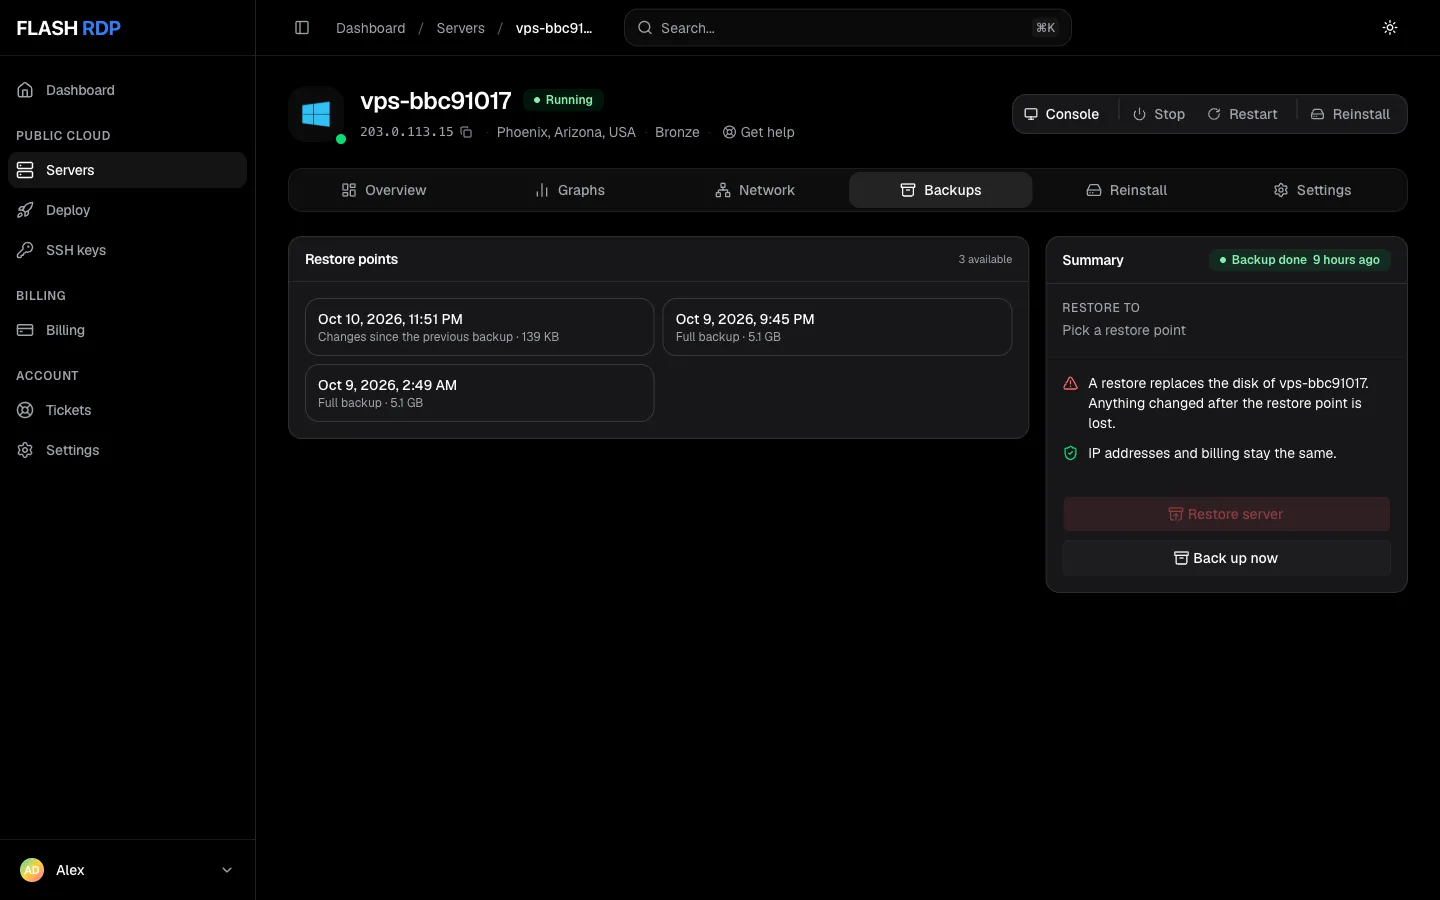Viewport: 1440px width, 900px height.
Task: Open SSH keys in the sidebar
Action: coord(127,250)
